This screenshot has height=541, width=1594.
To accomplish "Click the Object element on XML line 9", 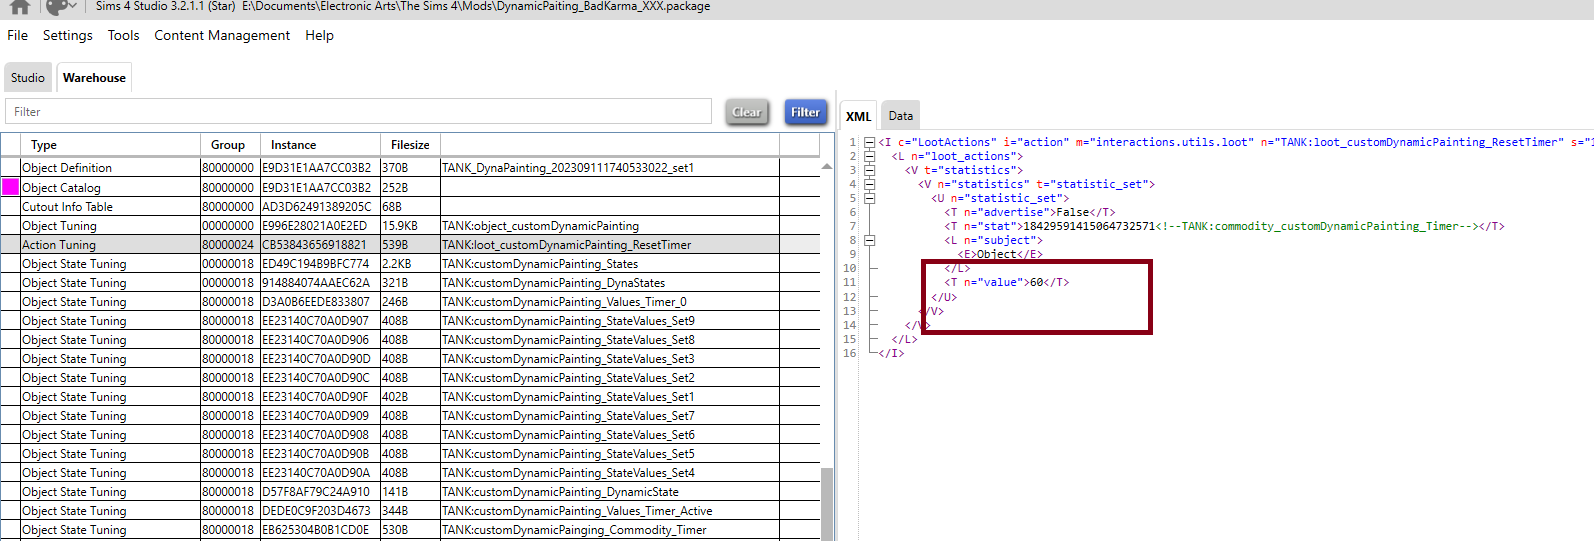I will click(x=999, y=255).
